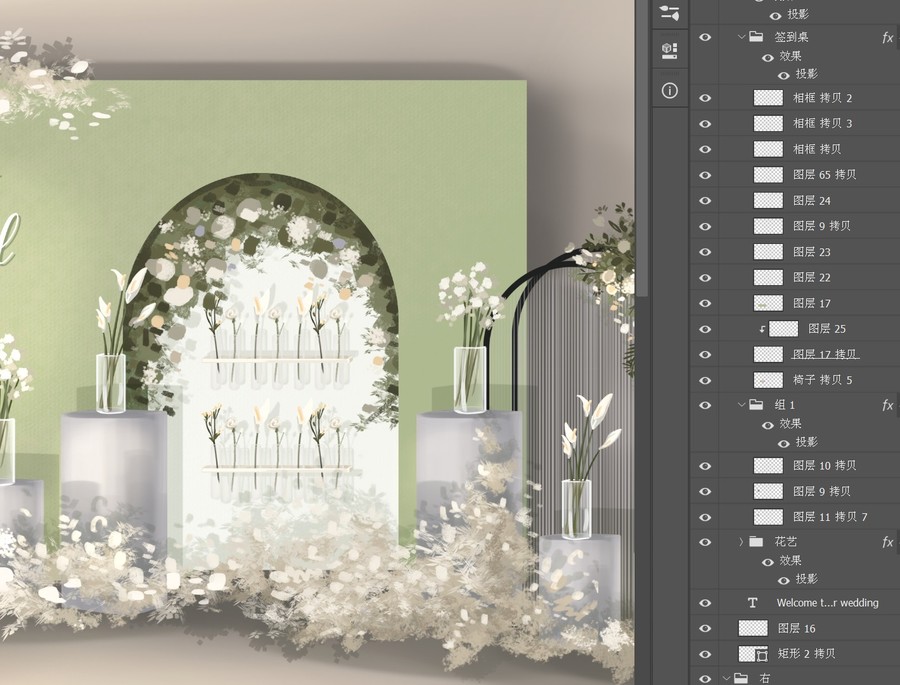The width and height of the screenshot is (900, 685).
Task: Select the layer named 图层 10 拷贝
Action: (x=825, y=465)
